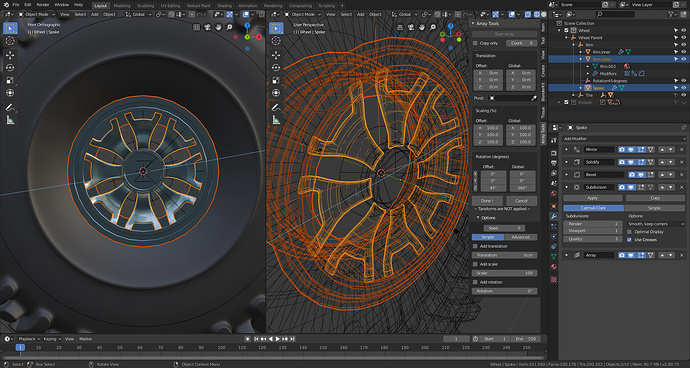Open the Material properties tab icon

554,266
